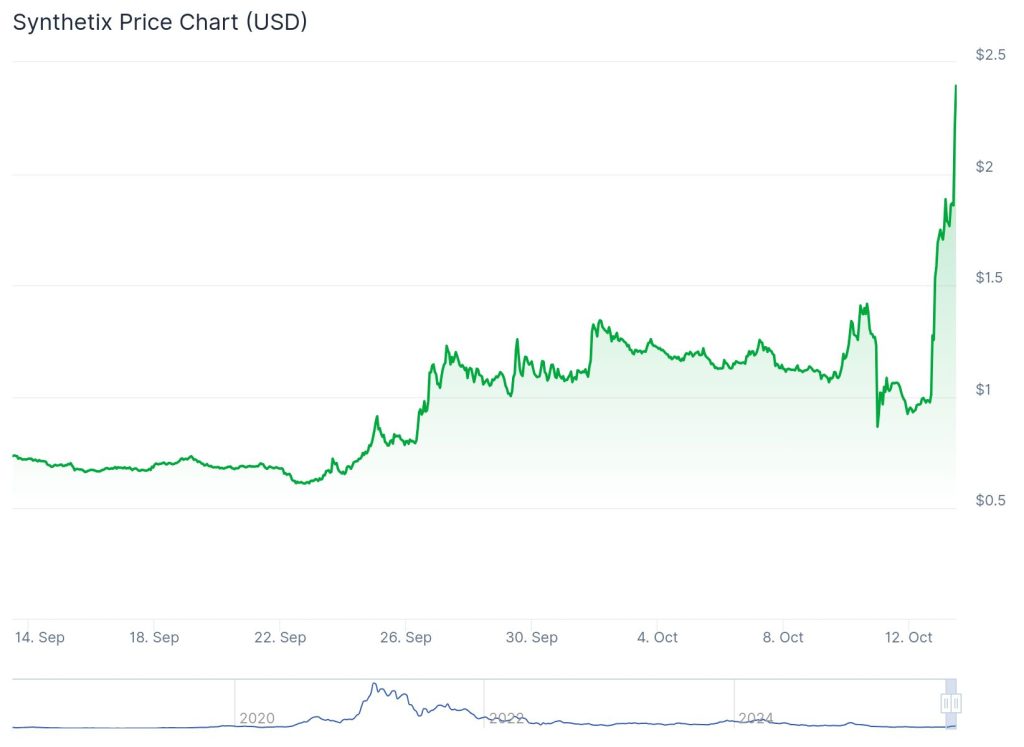Select the 18. Sep date label
Image resolution: width=1024 pixels, height=747 pixels.
(154, 637)
